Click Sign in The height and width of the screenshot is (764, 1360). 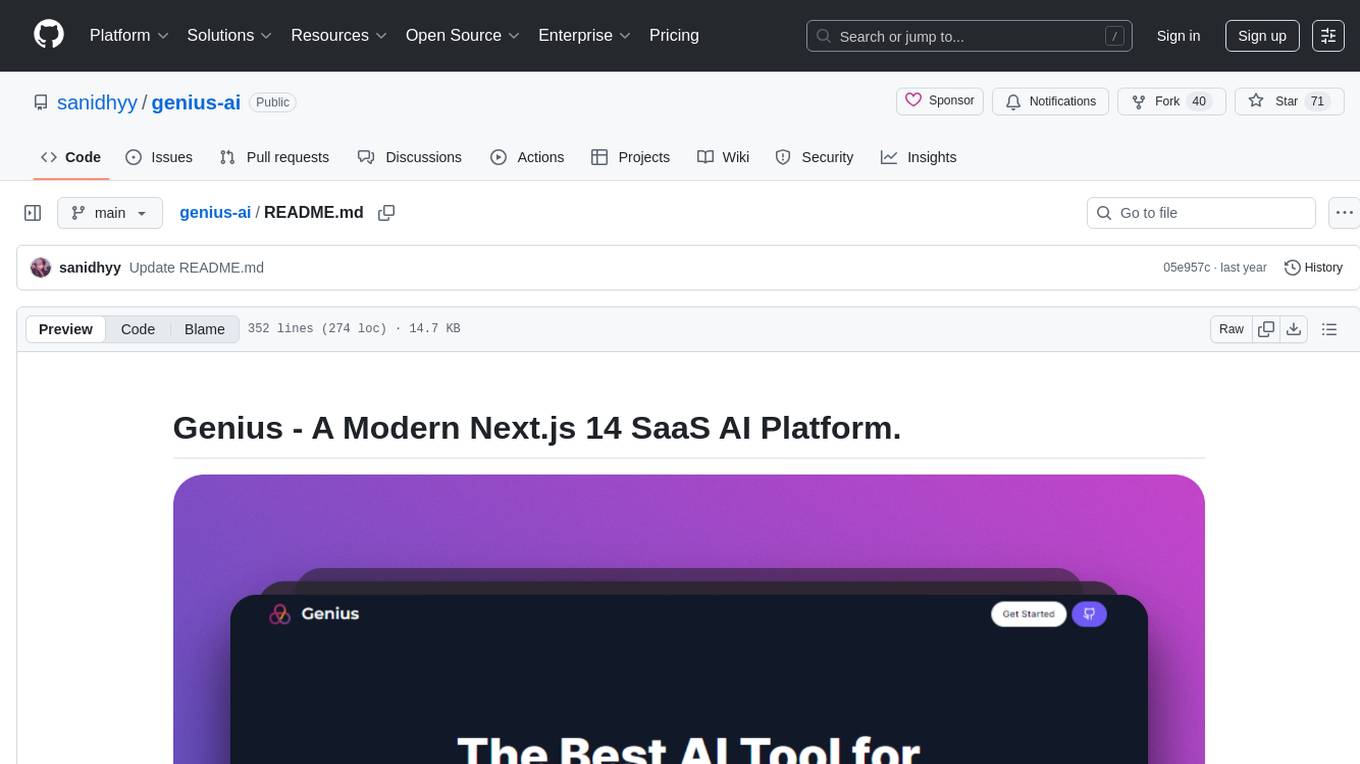point(1178,36)
